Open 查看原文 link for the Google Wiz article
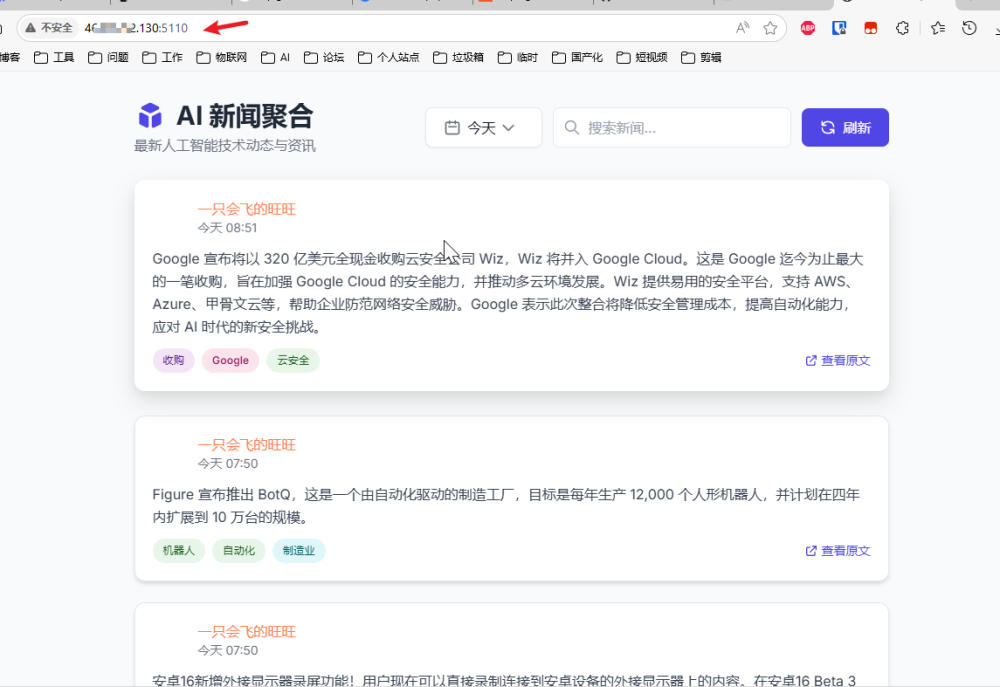The width and height of the screenshot is (1000, 687). (838, 360)
